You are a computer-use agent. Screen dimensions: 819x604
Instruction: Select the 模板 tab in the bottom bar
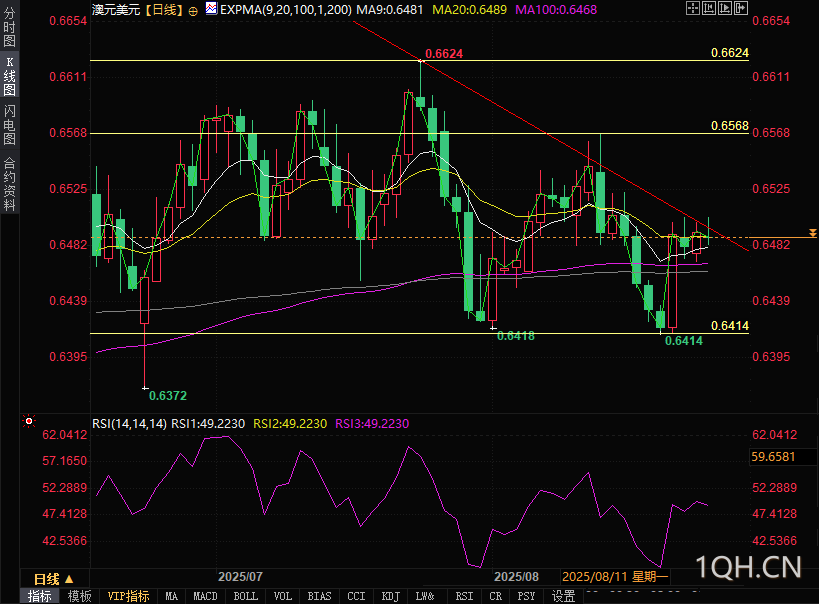pos(79,596)
